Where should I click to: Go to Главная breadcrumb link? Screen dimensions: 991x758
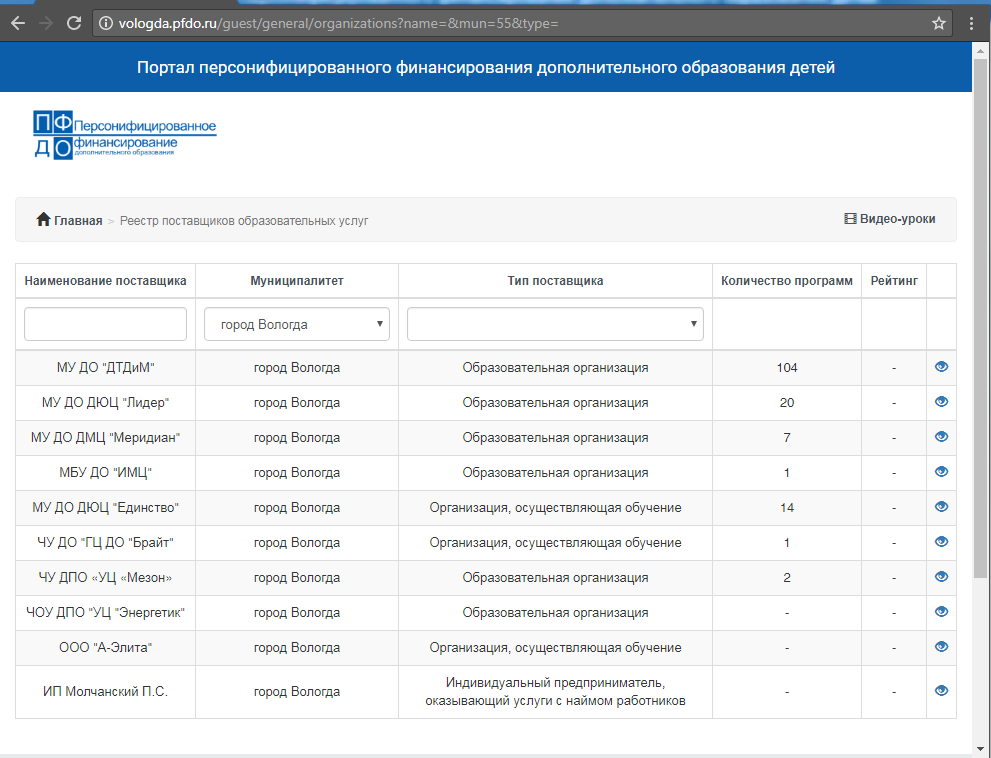[x=78, y=221]
